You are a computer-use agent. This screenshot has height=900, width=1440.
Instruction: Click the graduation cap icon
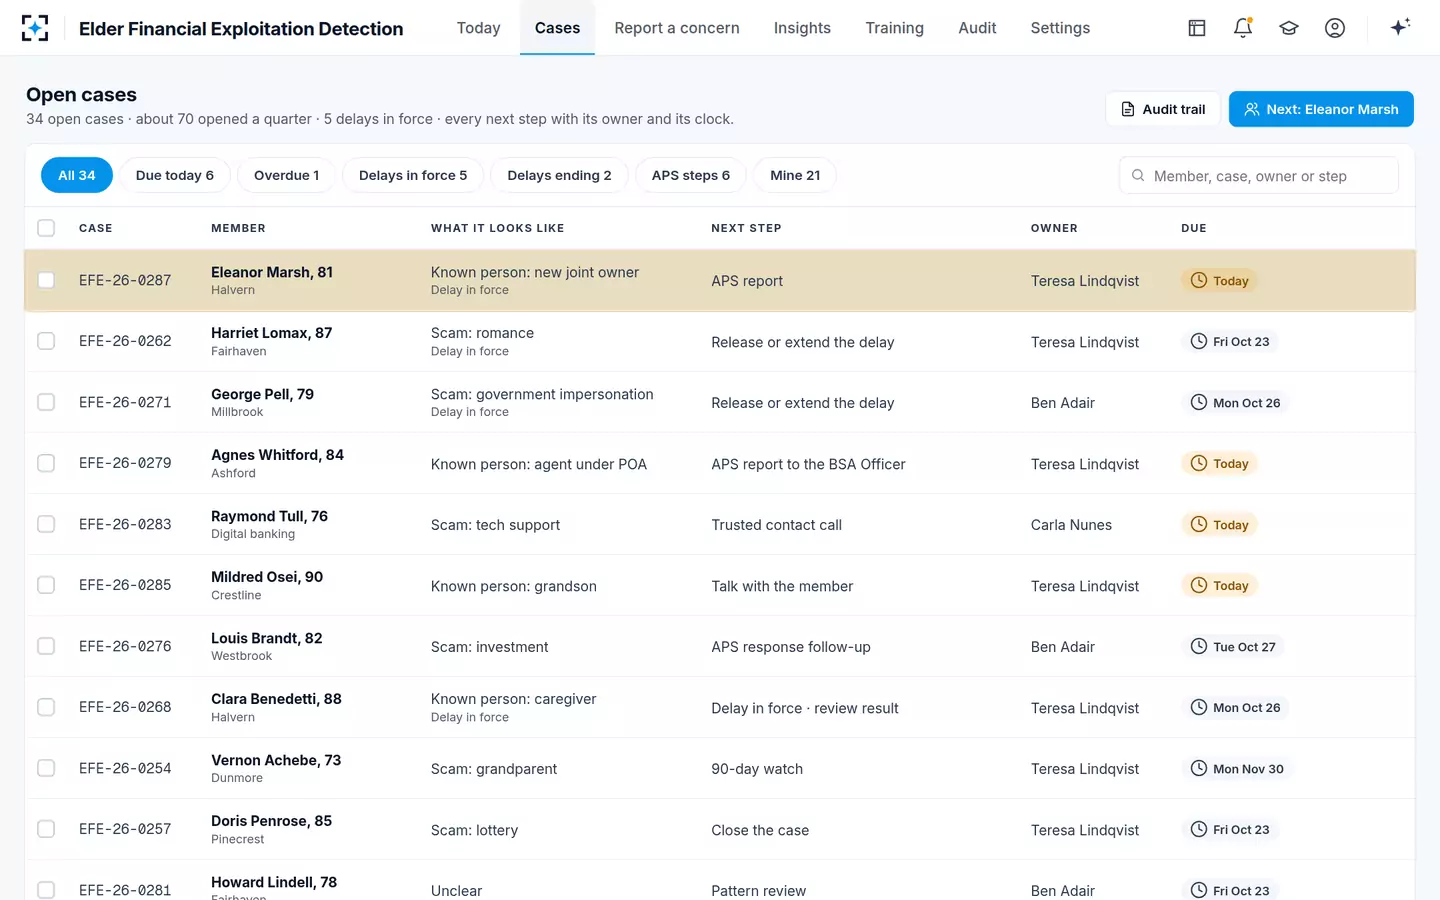point(1289,28)
